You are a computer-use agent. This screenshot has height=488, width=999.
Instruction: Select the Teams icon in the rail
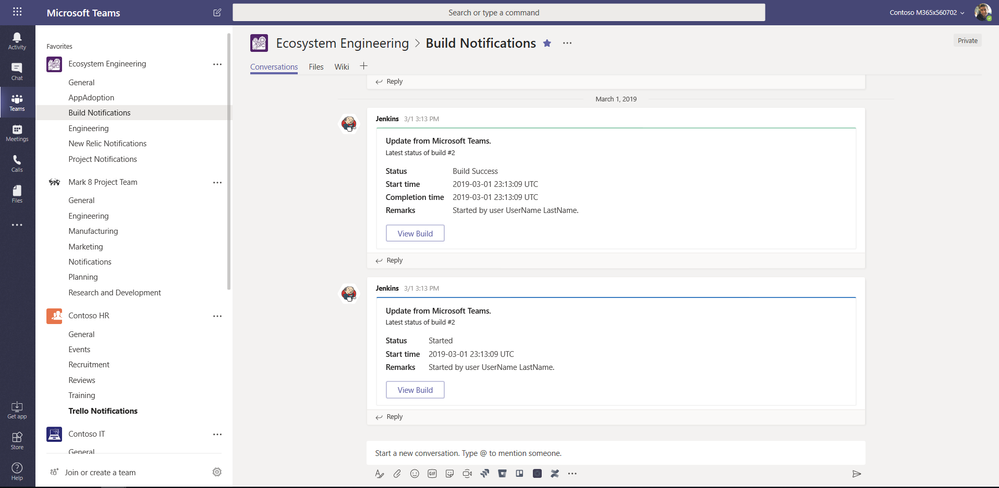coord(17,102)
